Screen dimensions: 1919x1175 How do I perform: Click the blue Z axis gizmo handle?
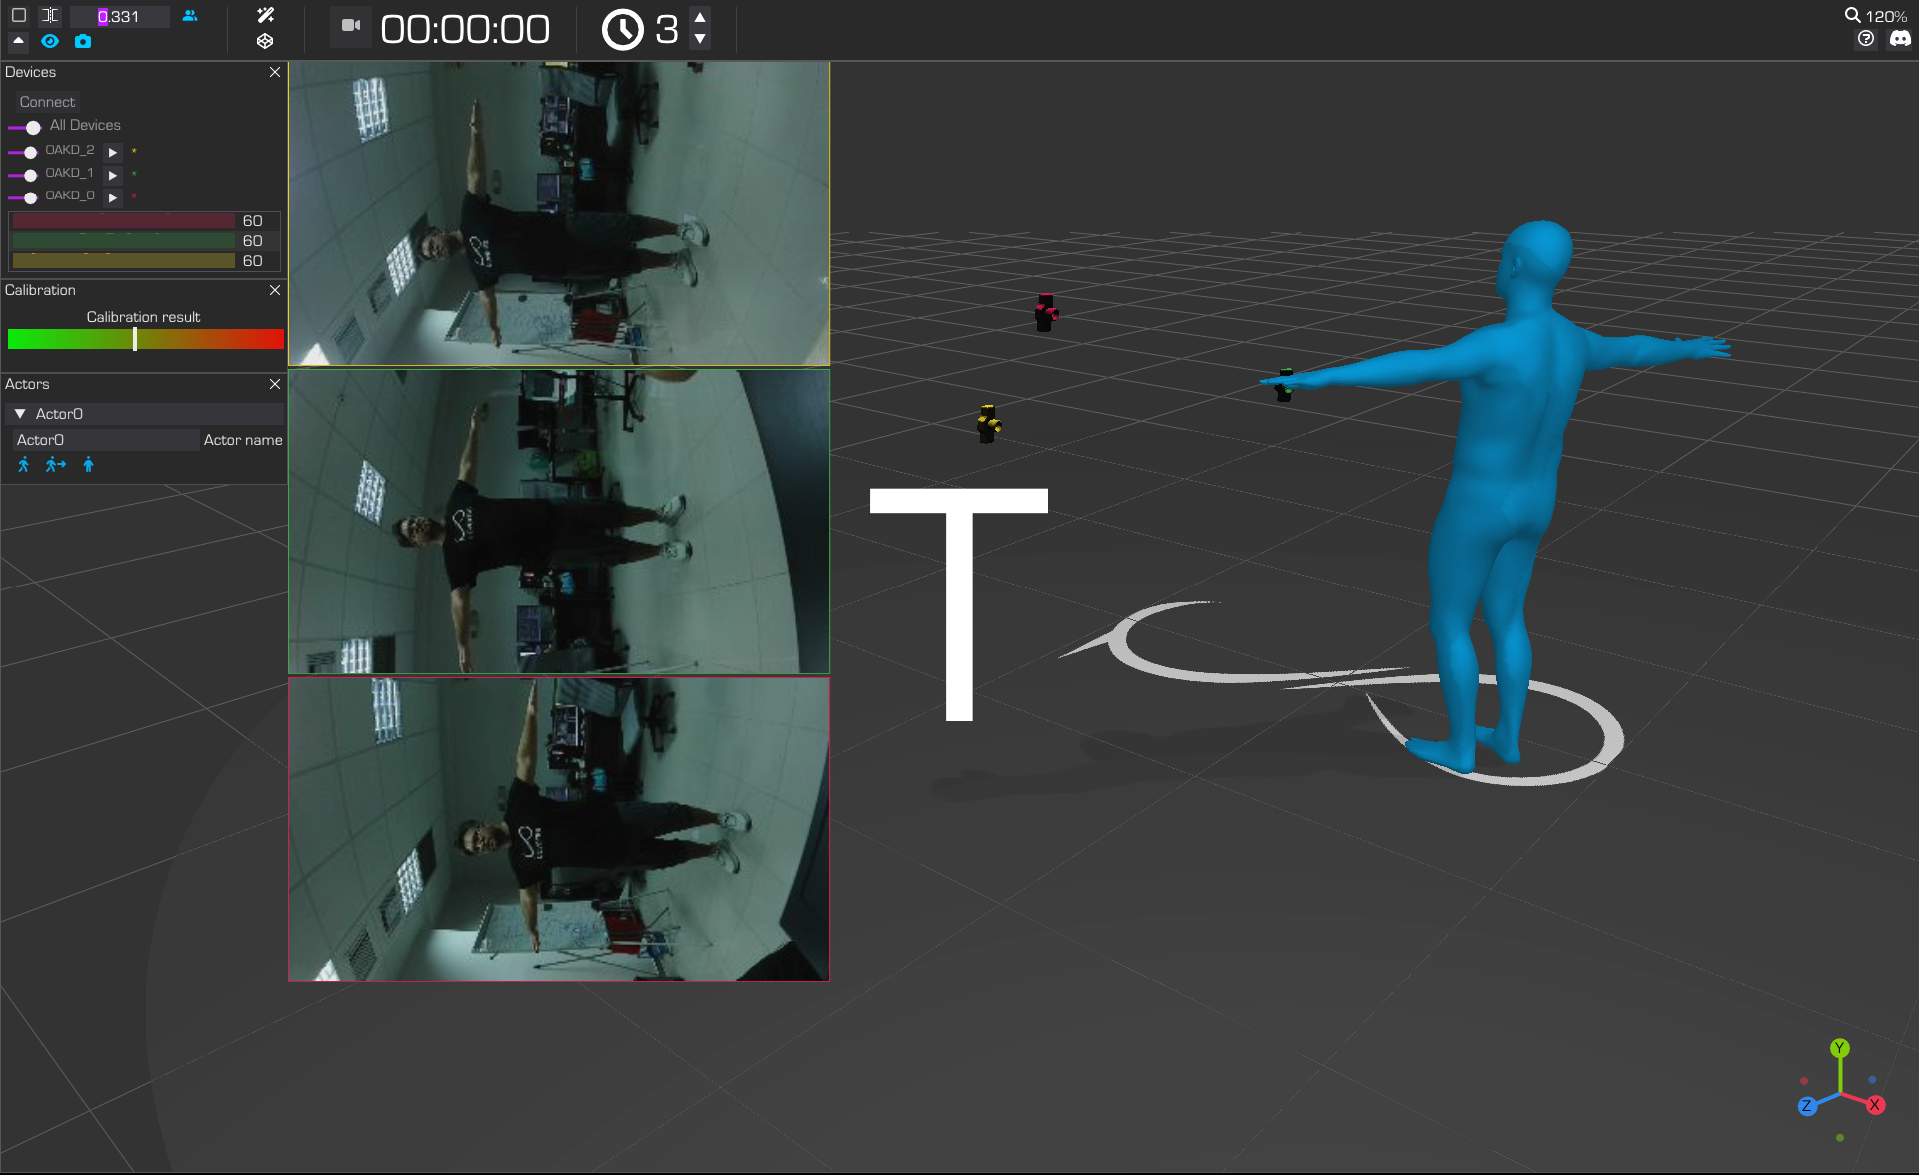point(1807,1106)
